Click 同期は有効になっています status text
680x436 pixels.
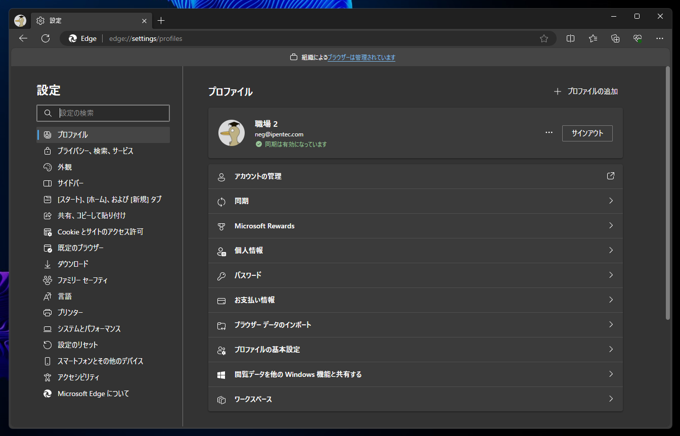(x=296, y=144)
